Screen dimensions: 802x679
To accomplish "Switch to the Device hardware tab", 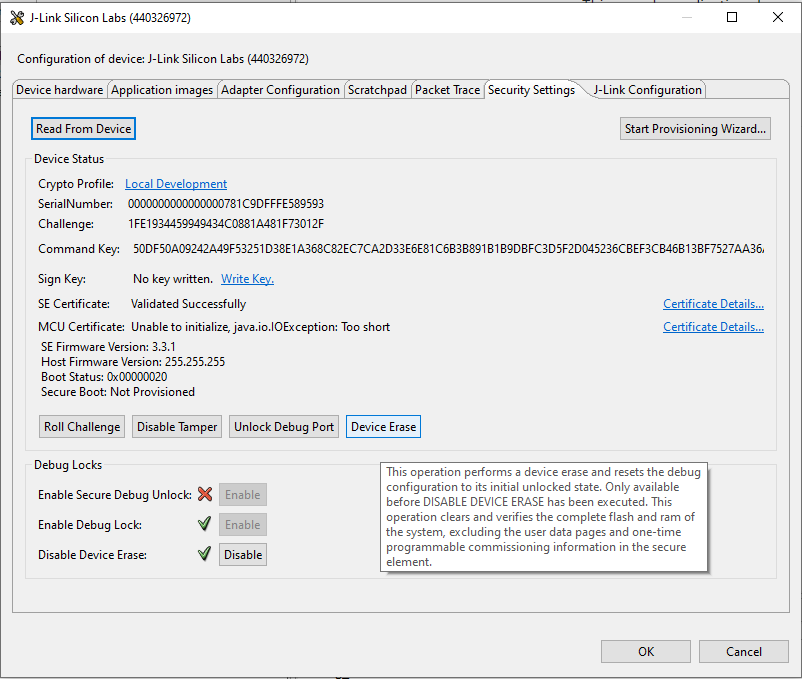I will (60, 90).
